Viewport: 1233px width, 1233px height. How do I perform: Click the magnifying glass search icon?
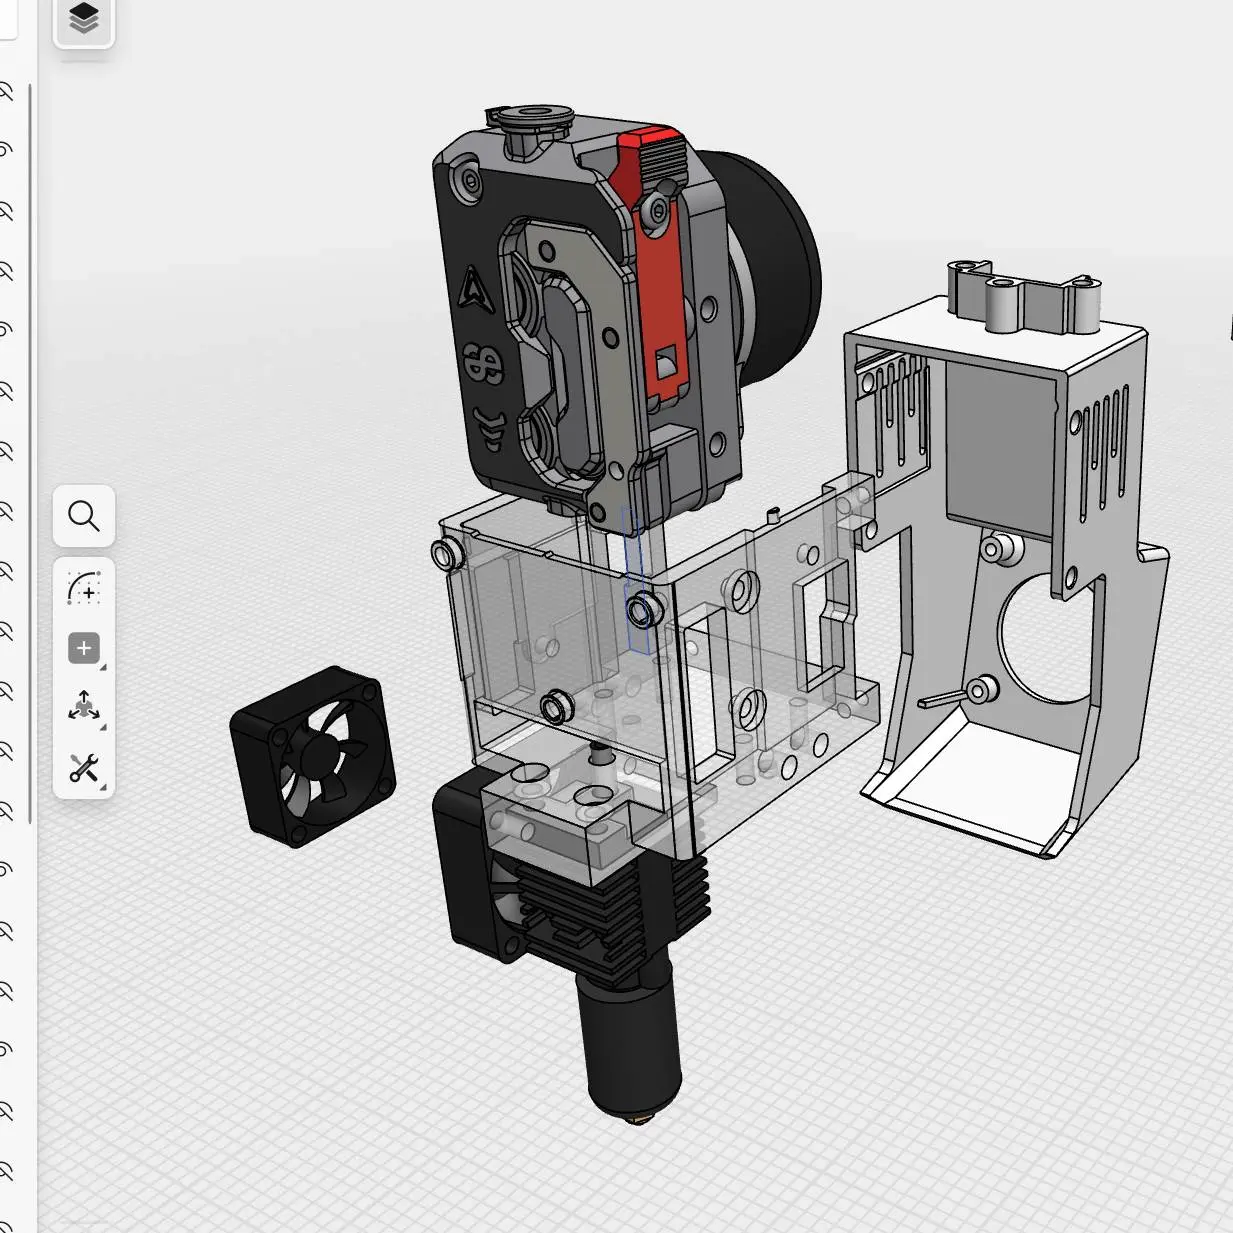click(84, 516)
